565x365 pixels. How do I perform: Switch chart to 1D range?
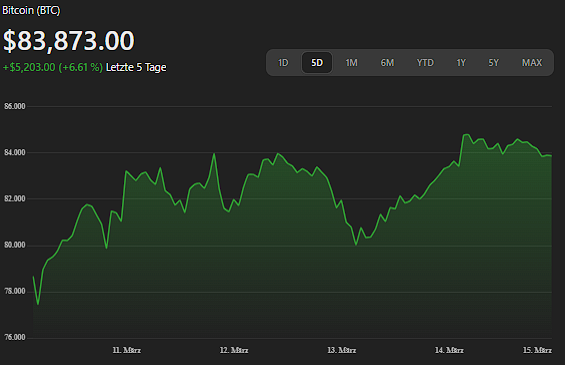pos(283,63)
